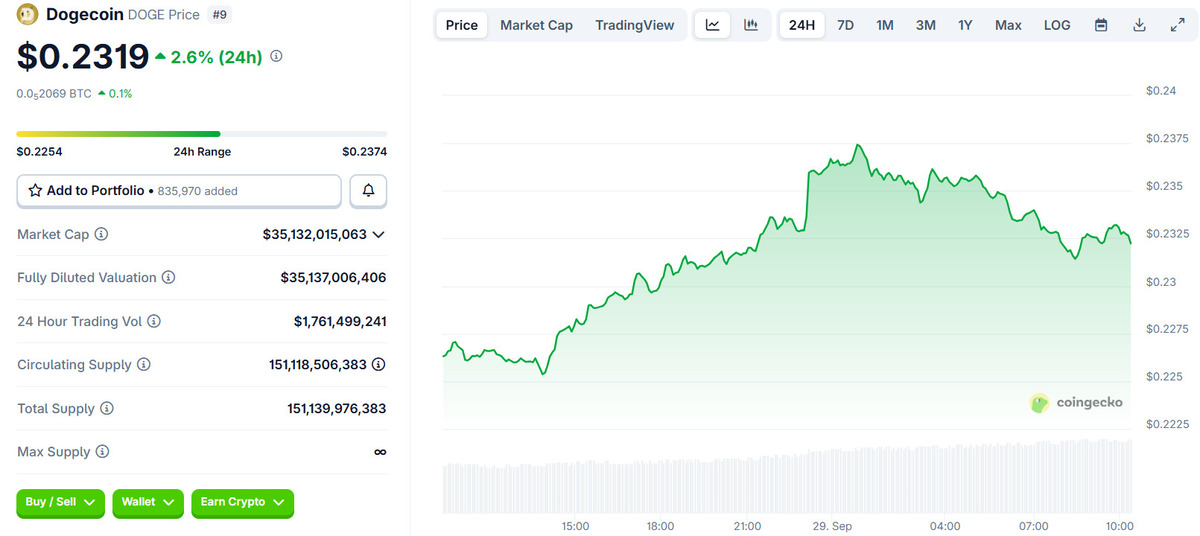Click the Dogecoin logo icon
Image resolution: width=1200 pixels, height=536 pixels.
pyautogui.click(x=28, y=15)
